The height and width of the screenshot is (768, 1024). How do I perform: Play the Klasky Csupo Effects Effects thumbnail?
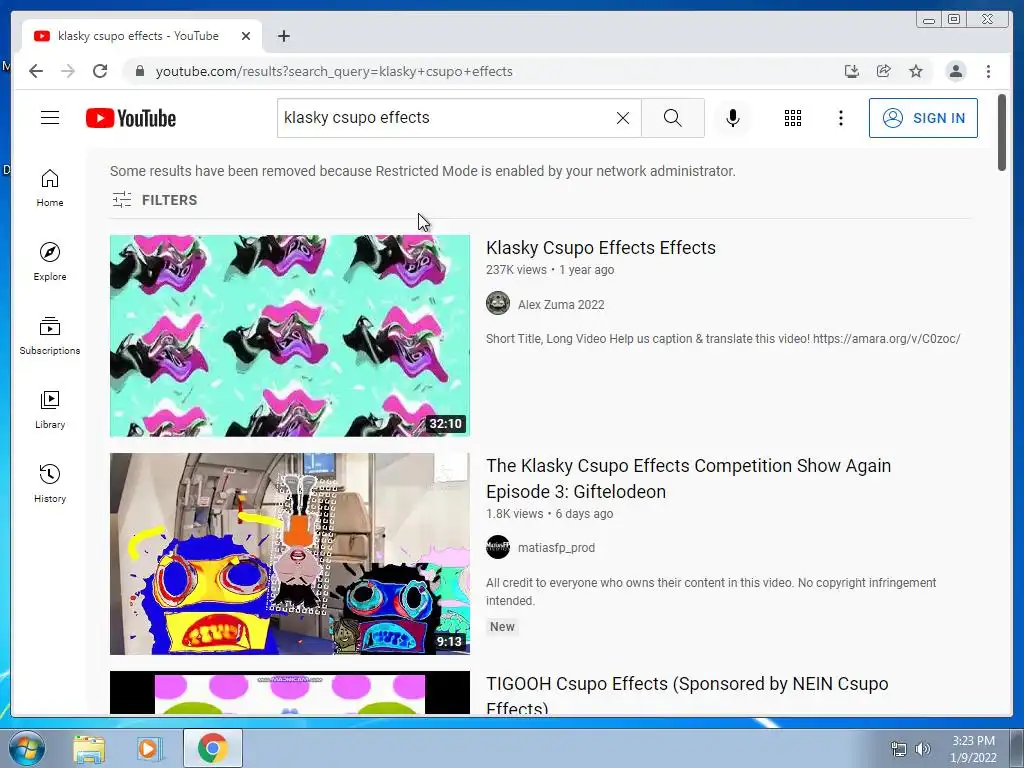click(x=289, y=336)
